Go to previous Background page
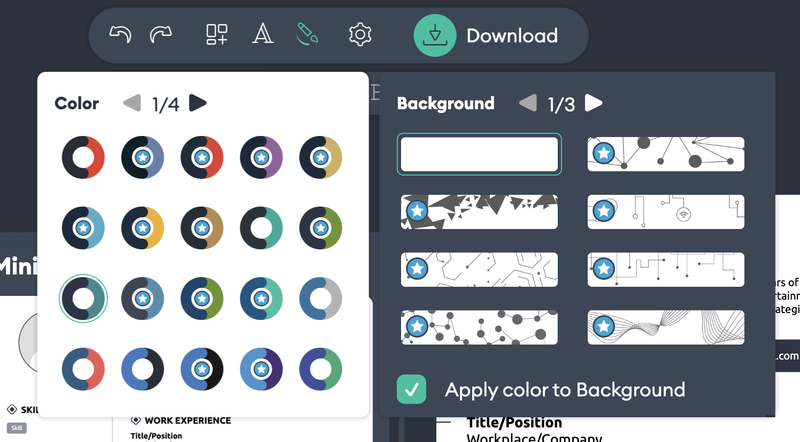 pyautogui.click(x=528, y=103)
